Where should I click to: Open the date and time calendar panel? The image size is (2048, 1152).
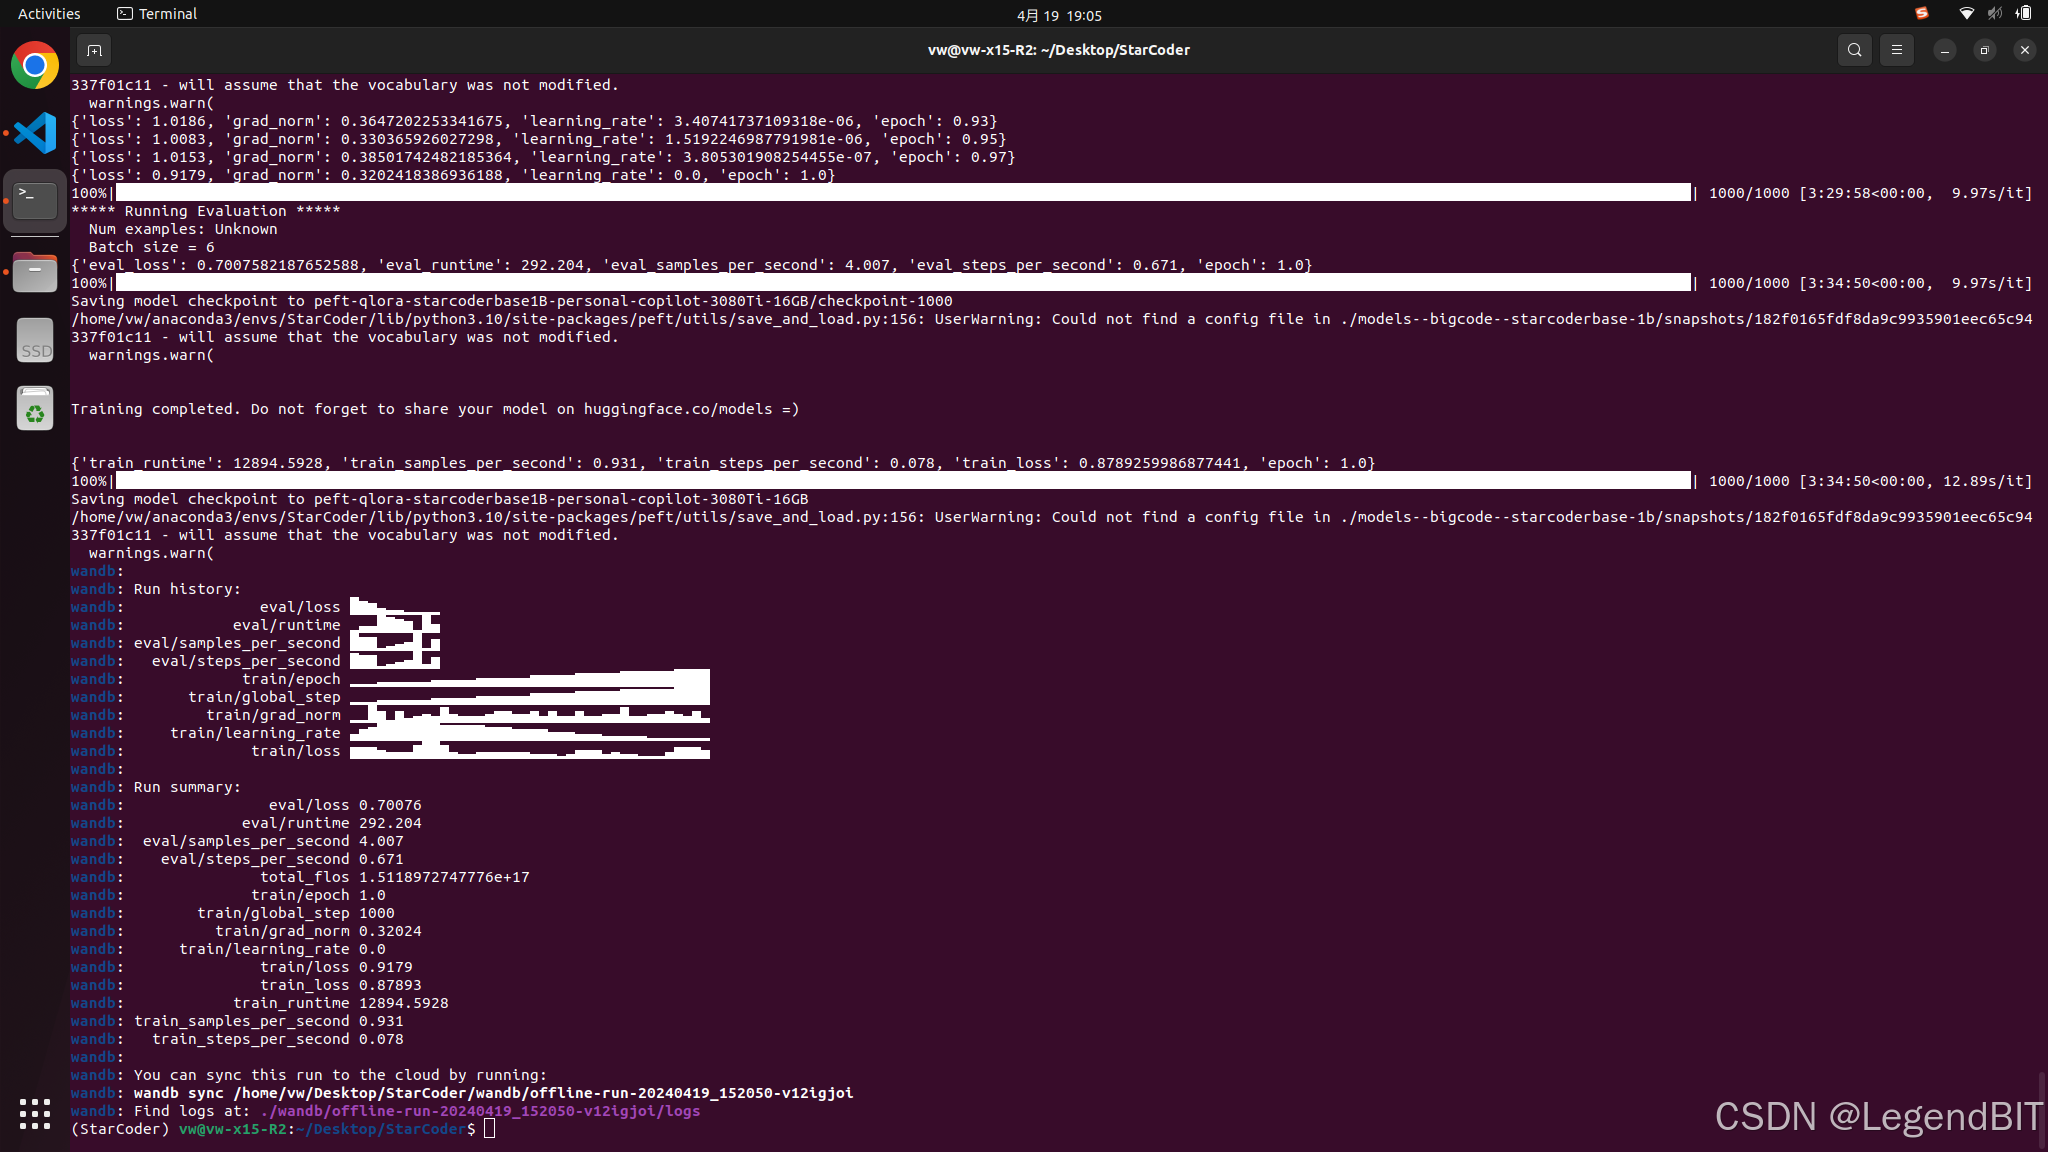click(x=1059, y=15)
